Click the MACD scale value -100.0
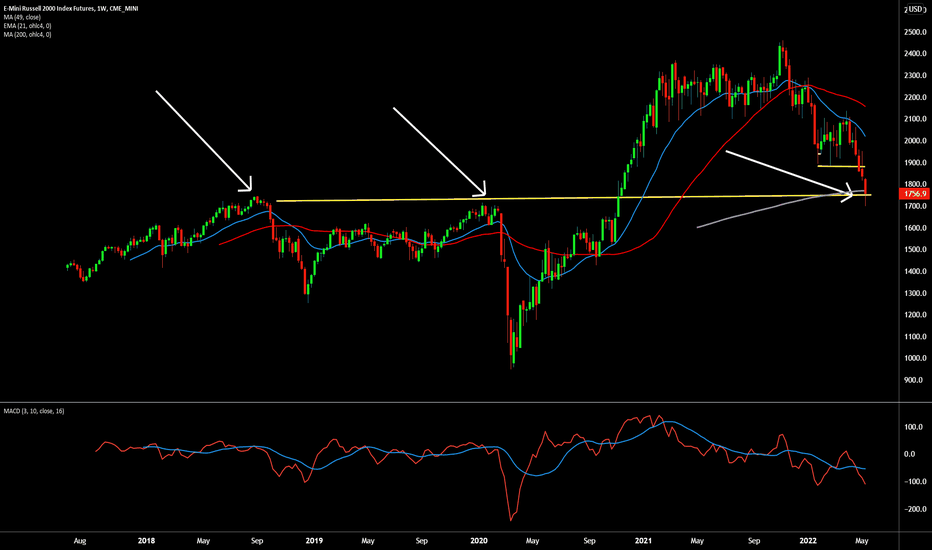The image size is (932, 550). tap(914, 482)
